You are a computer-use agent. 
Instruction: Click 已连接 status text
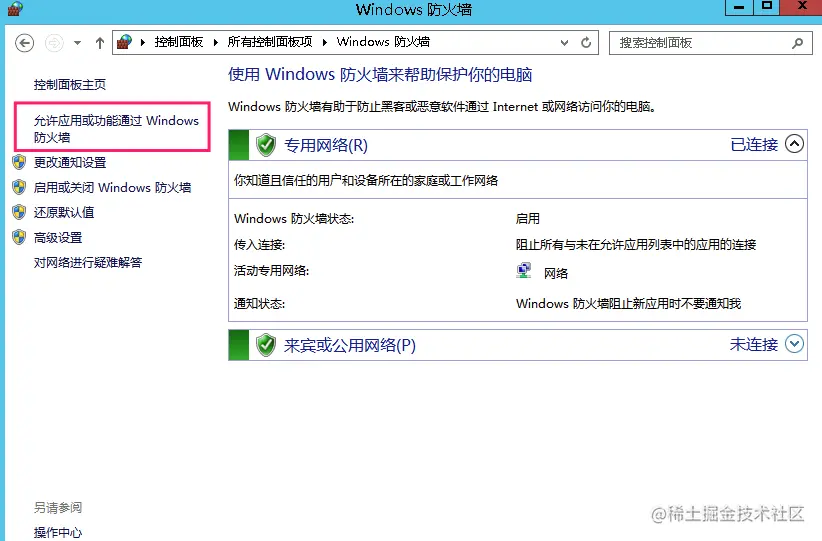tap(754, 145)
